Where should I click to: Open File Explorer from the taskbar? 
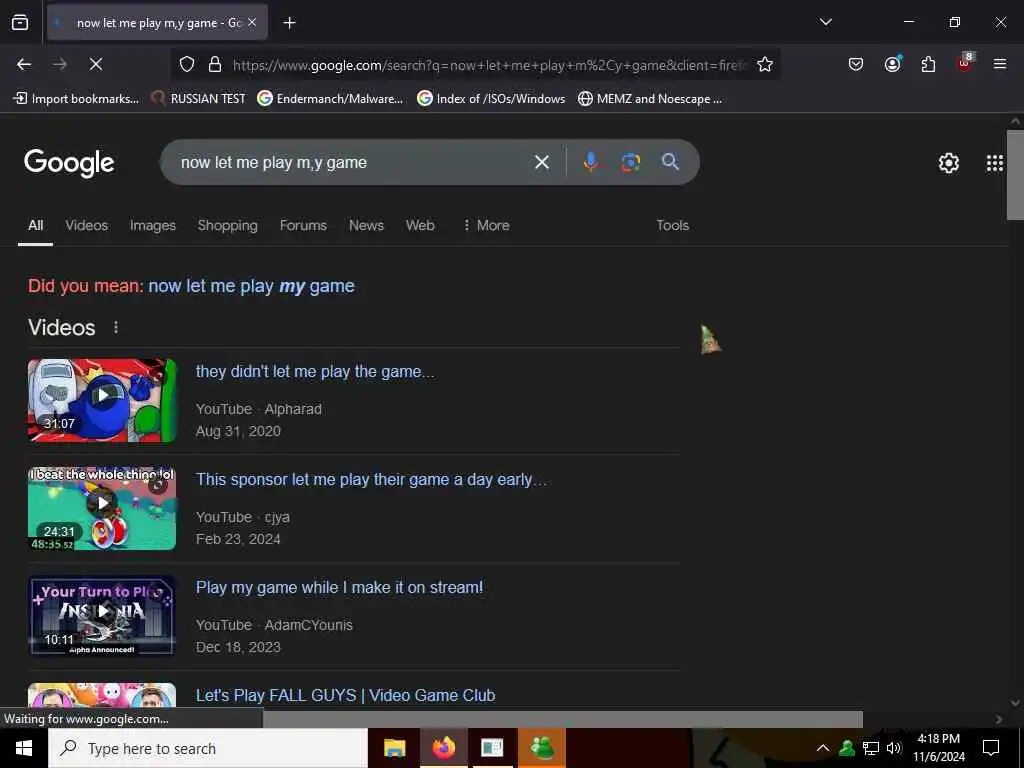coord(394,748)
